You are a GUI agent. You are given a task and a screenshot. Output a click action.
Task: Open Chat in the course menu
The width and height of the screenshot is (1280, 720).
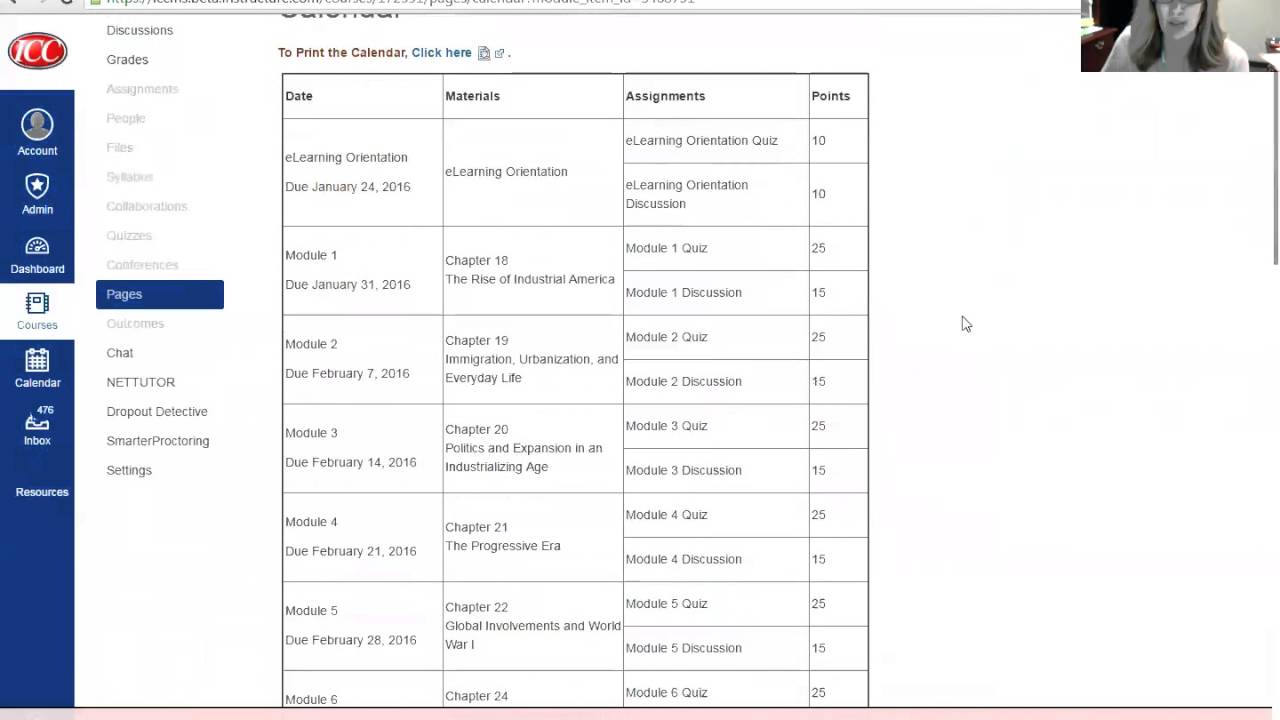click(120, 353)
